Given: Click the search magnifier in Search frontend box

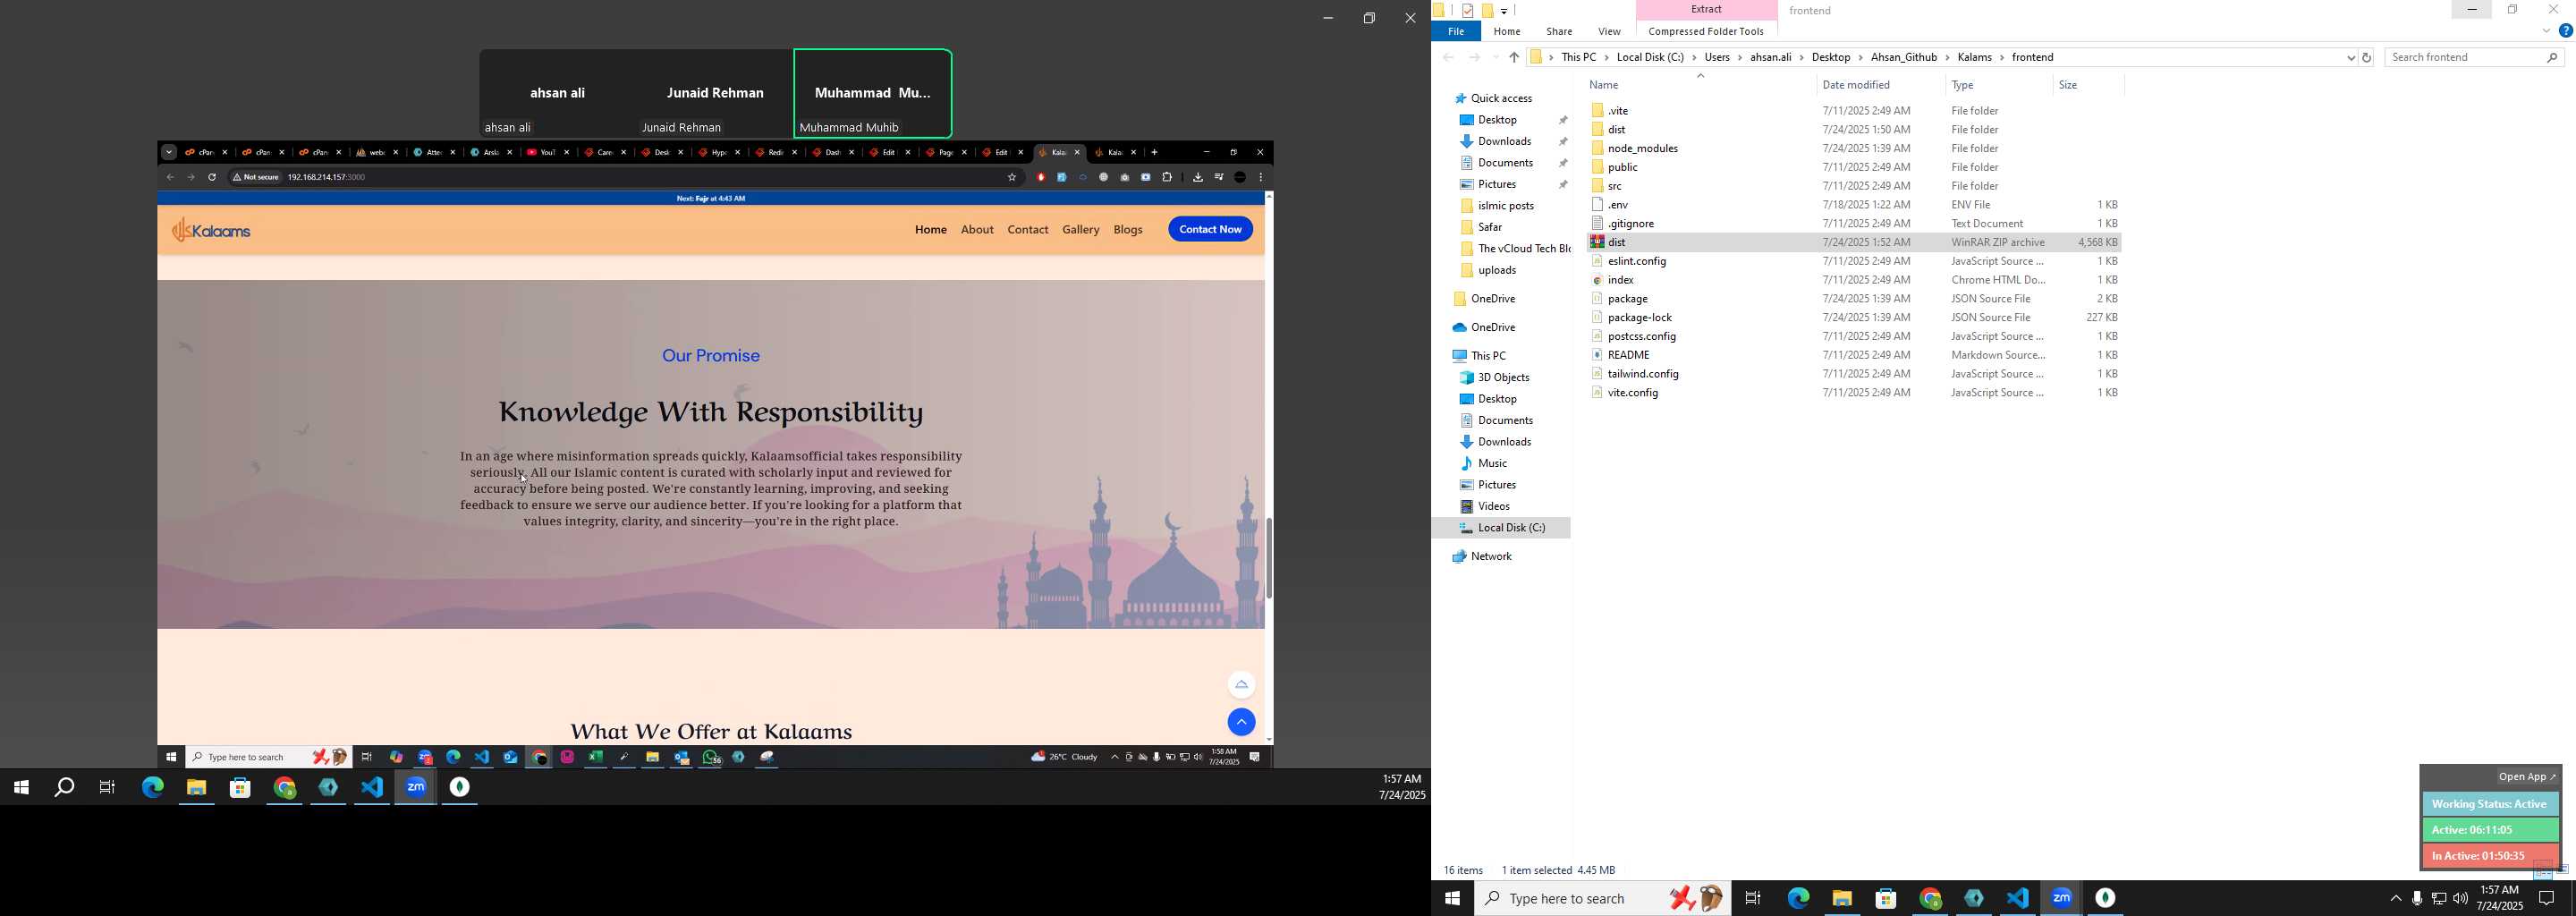Looking at the screenshot, I should (2553, 58).
